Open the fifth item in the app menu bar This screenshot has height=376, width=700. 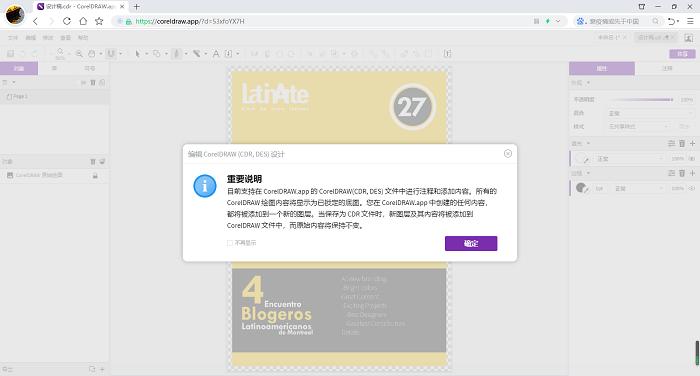[x=83, y=38]
